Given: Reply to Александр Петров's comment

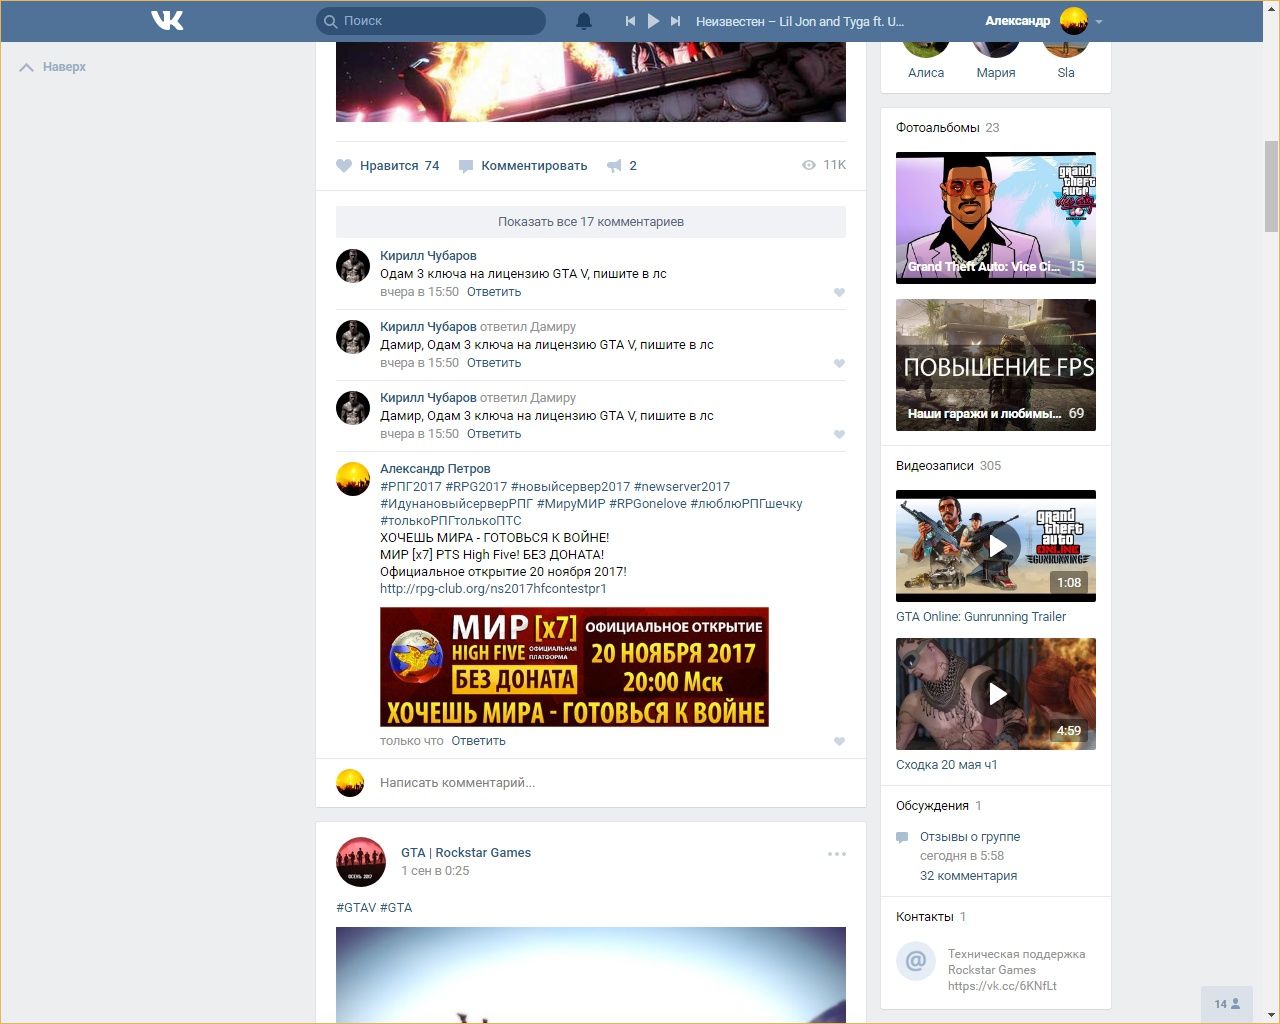Looking at the screenshot, I should click(478, 741).
